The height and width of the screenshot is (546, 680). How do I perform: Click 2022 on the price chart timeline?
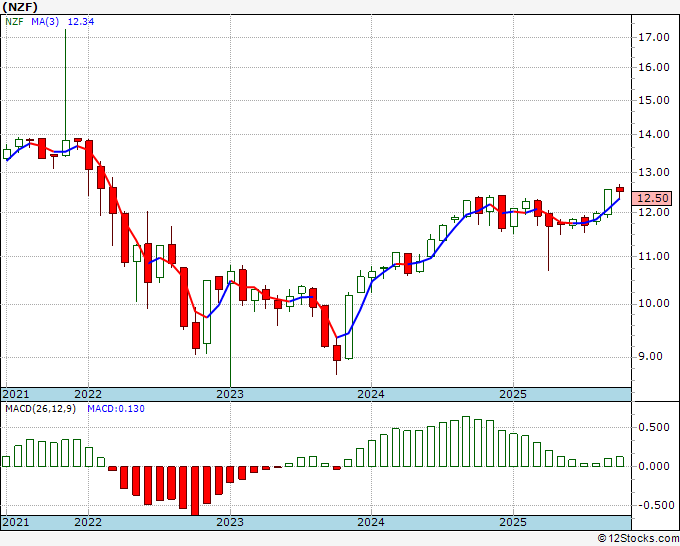click(88, 394)
